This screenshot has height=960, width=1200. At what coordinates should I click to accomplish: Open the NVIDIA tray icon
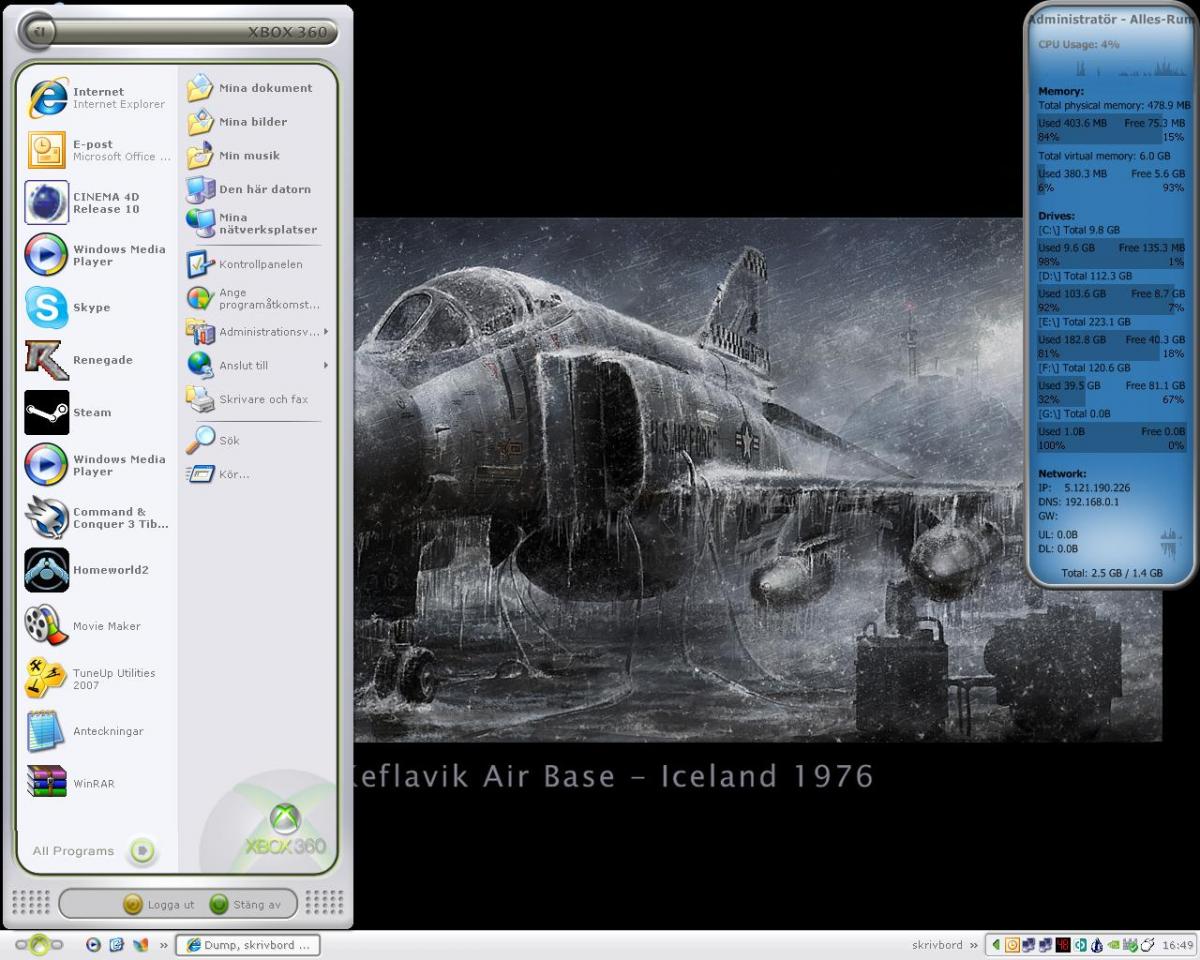pyautogui.click(x=1114, y=944)
